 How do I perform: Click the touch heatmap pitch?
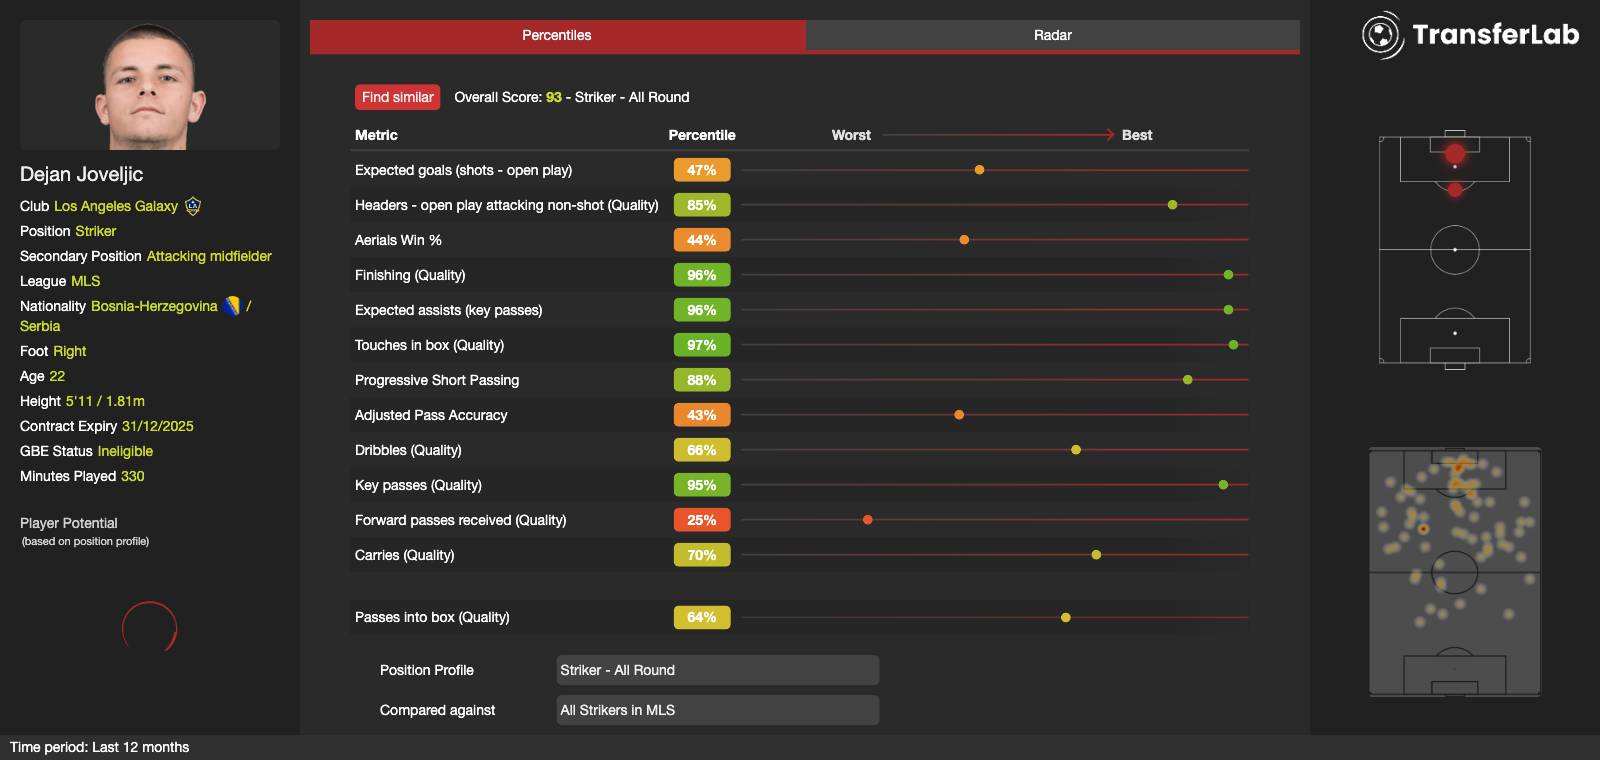click(1455, 572)
